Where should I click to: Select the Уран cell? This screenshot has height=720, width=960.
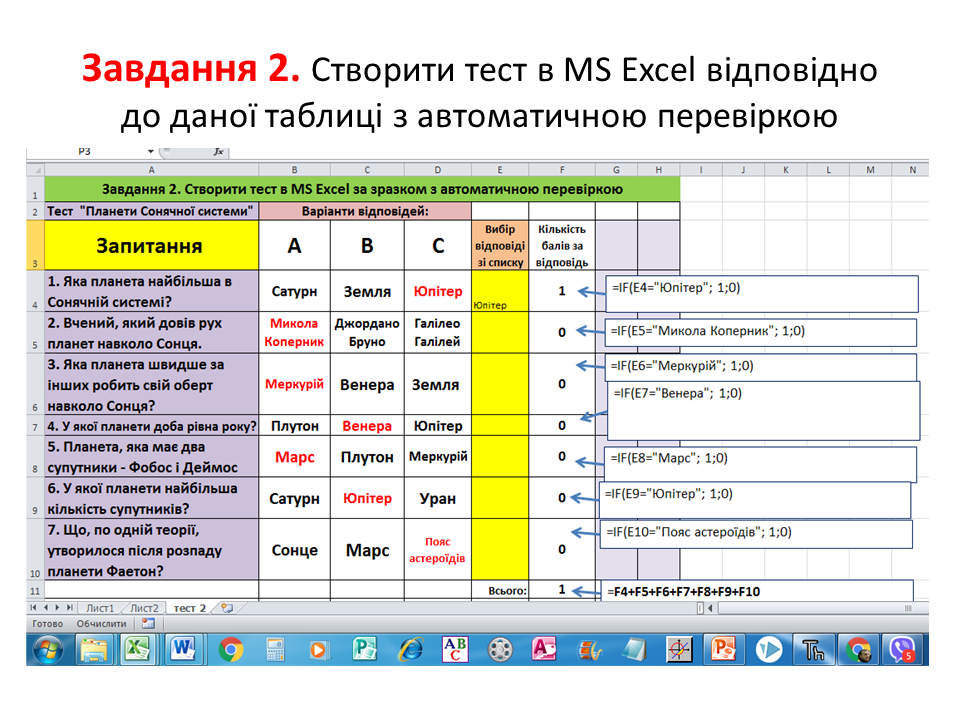tap(437, 498)
